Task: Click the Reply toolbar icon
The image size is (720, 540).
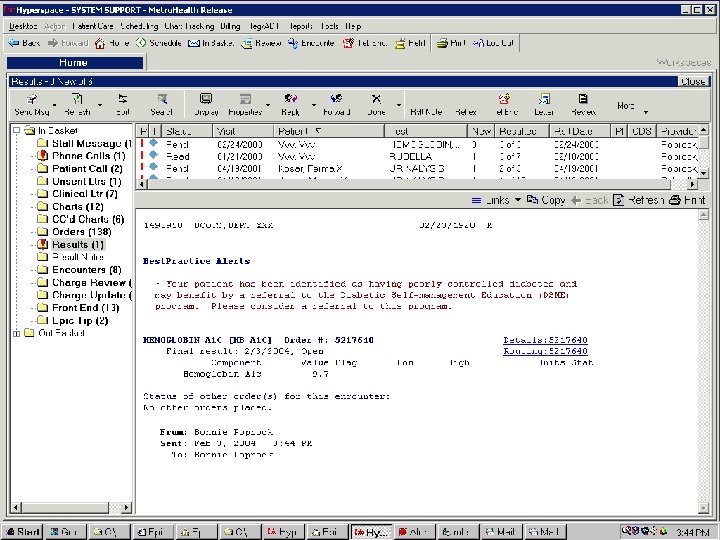Action: 291,99
